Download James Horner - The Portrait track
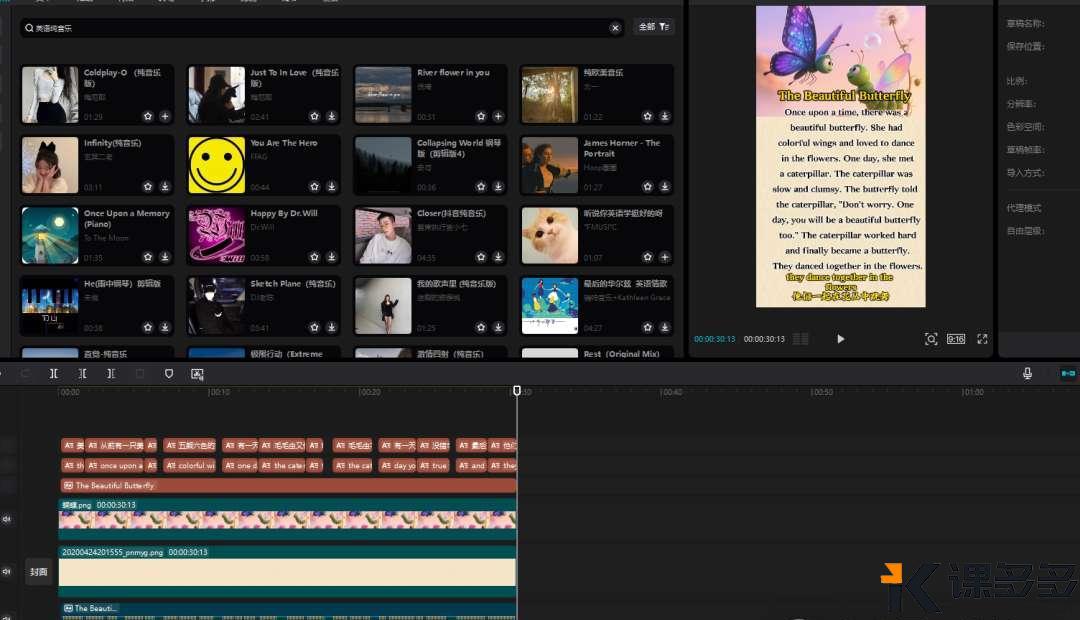This screenshot has height=620, width=1080. tap(665, 187)
